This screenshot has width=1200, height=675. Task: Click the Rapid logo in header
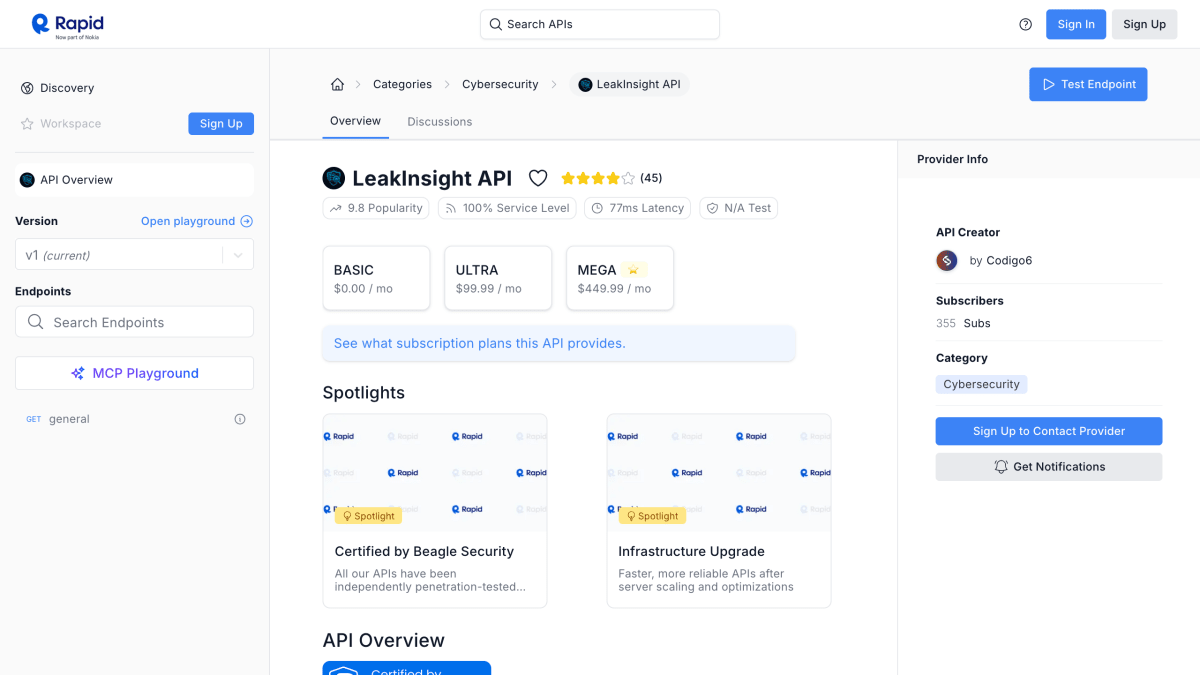[67, 25]
